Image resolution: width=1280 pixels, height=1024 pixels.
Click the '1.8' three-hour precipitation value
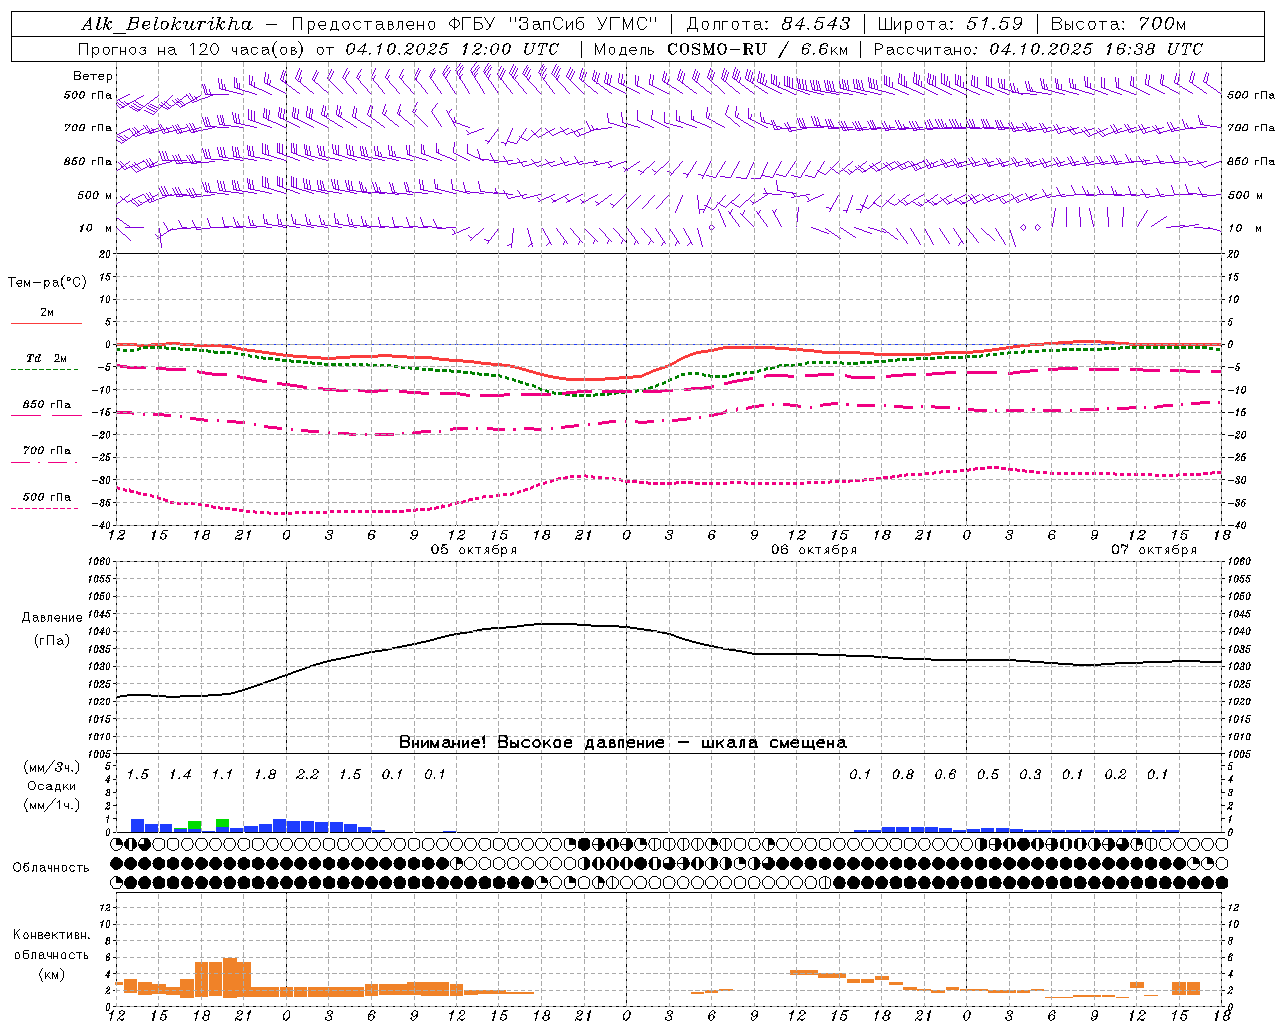265,775
